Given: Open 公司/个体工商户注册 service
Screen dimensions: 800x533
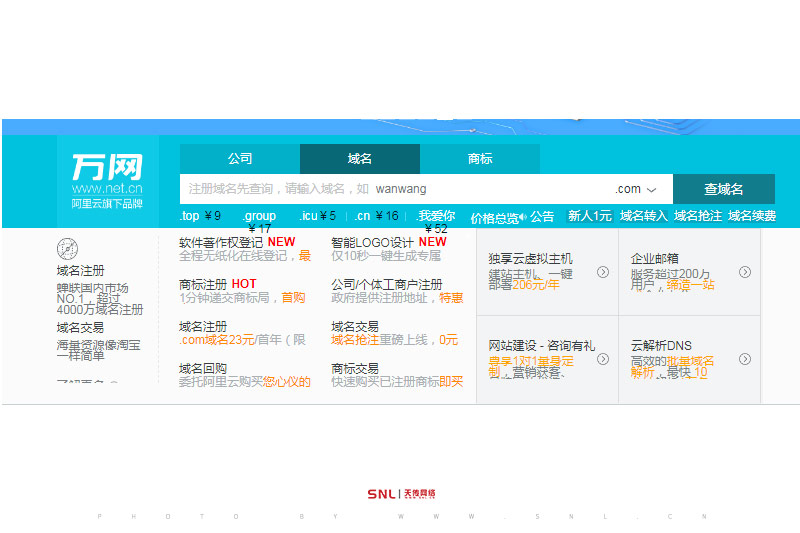Looking at the screenshot, I should click(x=387, y=284).
